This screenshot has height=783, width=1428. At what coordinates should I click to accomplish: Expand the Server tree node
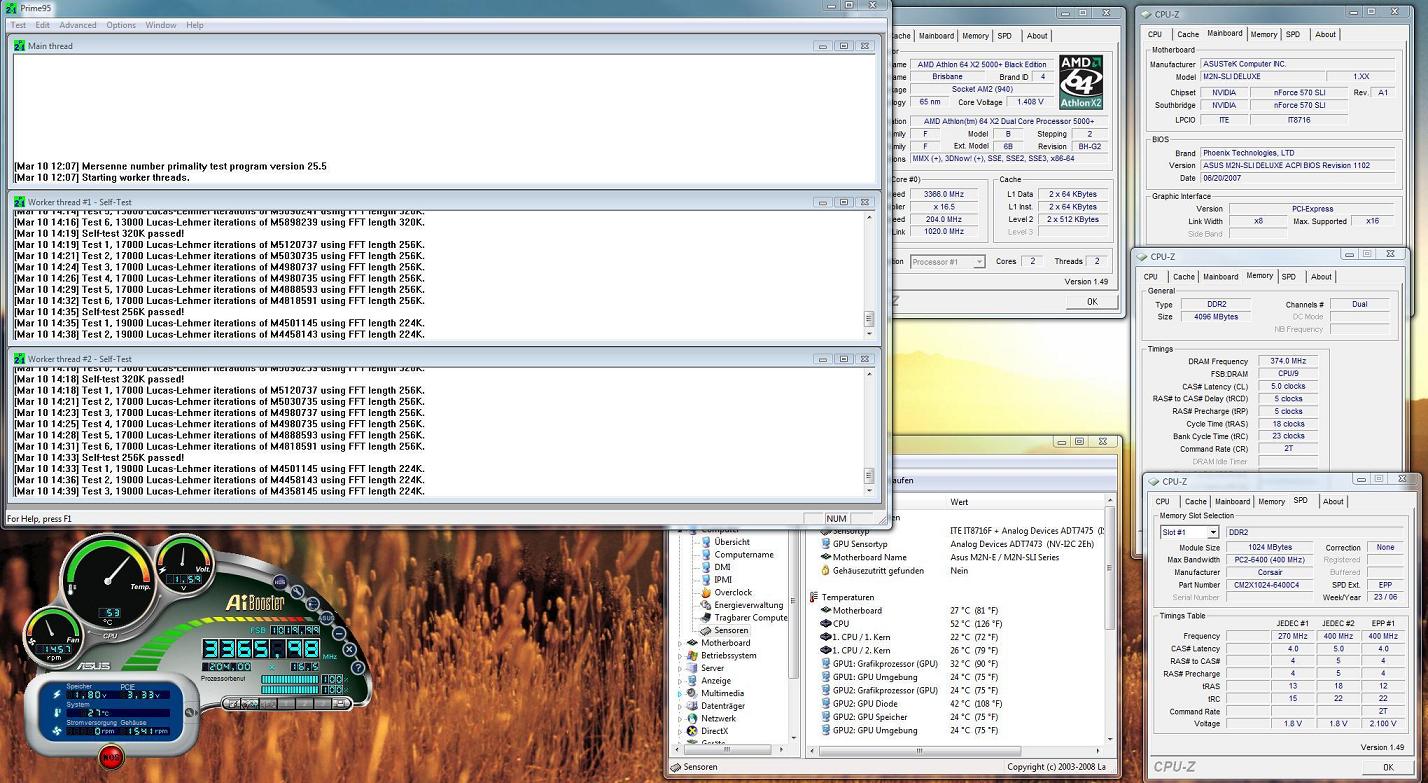tap(679, 668)
